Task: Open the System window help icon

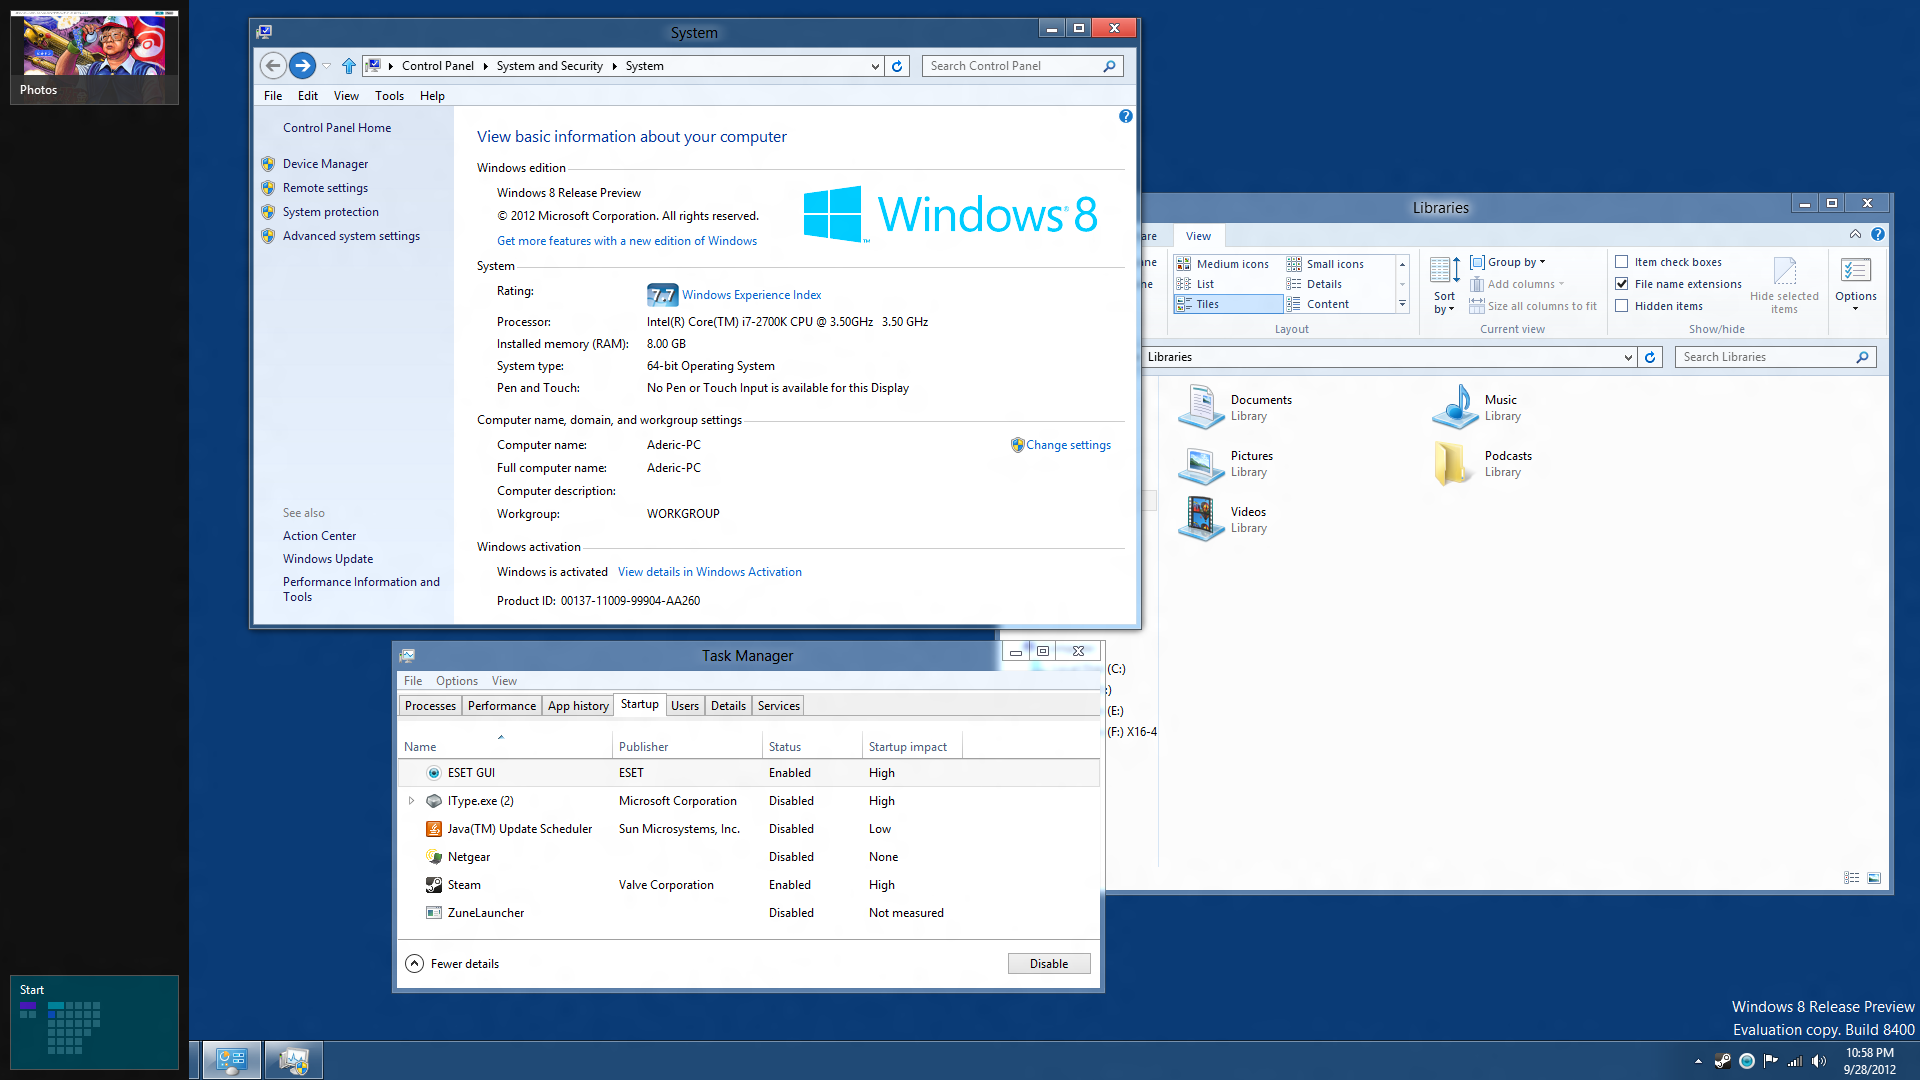Action: click(1126, 116)
